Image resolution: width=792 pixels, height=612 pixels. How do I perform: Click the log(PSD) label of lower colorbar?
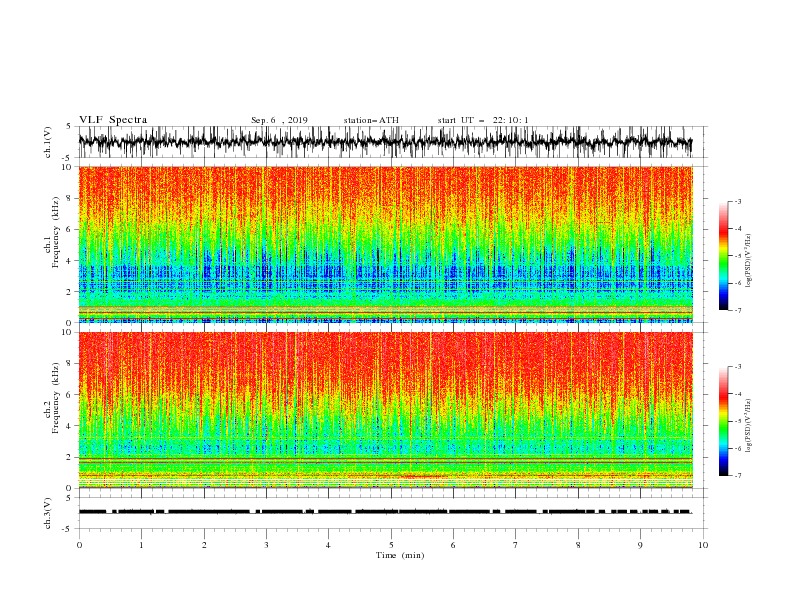coord(749,426)
